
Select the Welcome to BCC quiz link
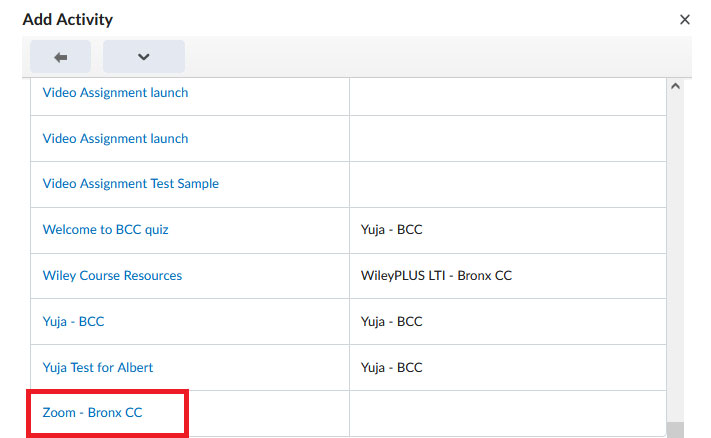[106, 229]
